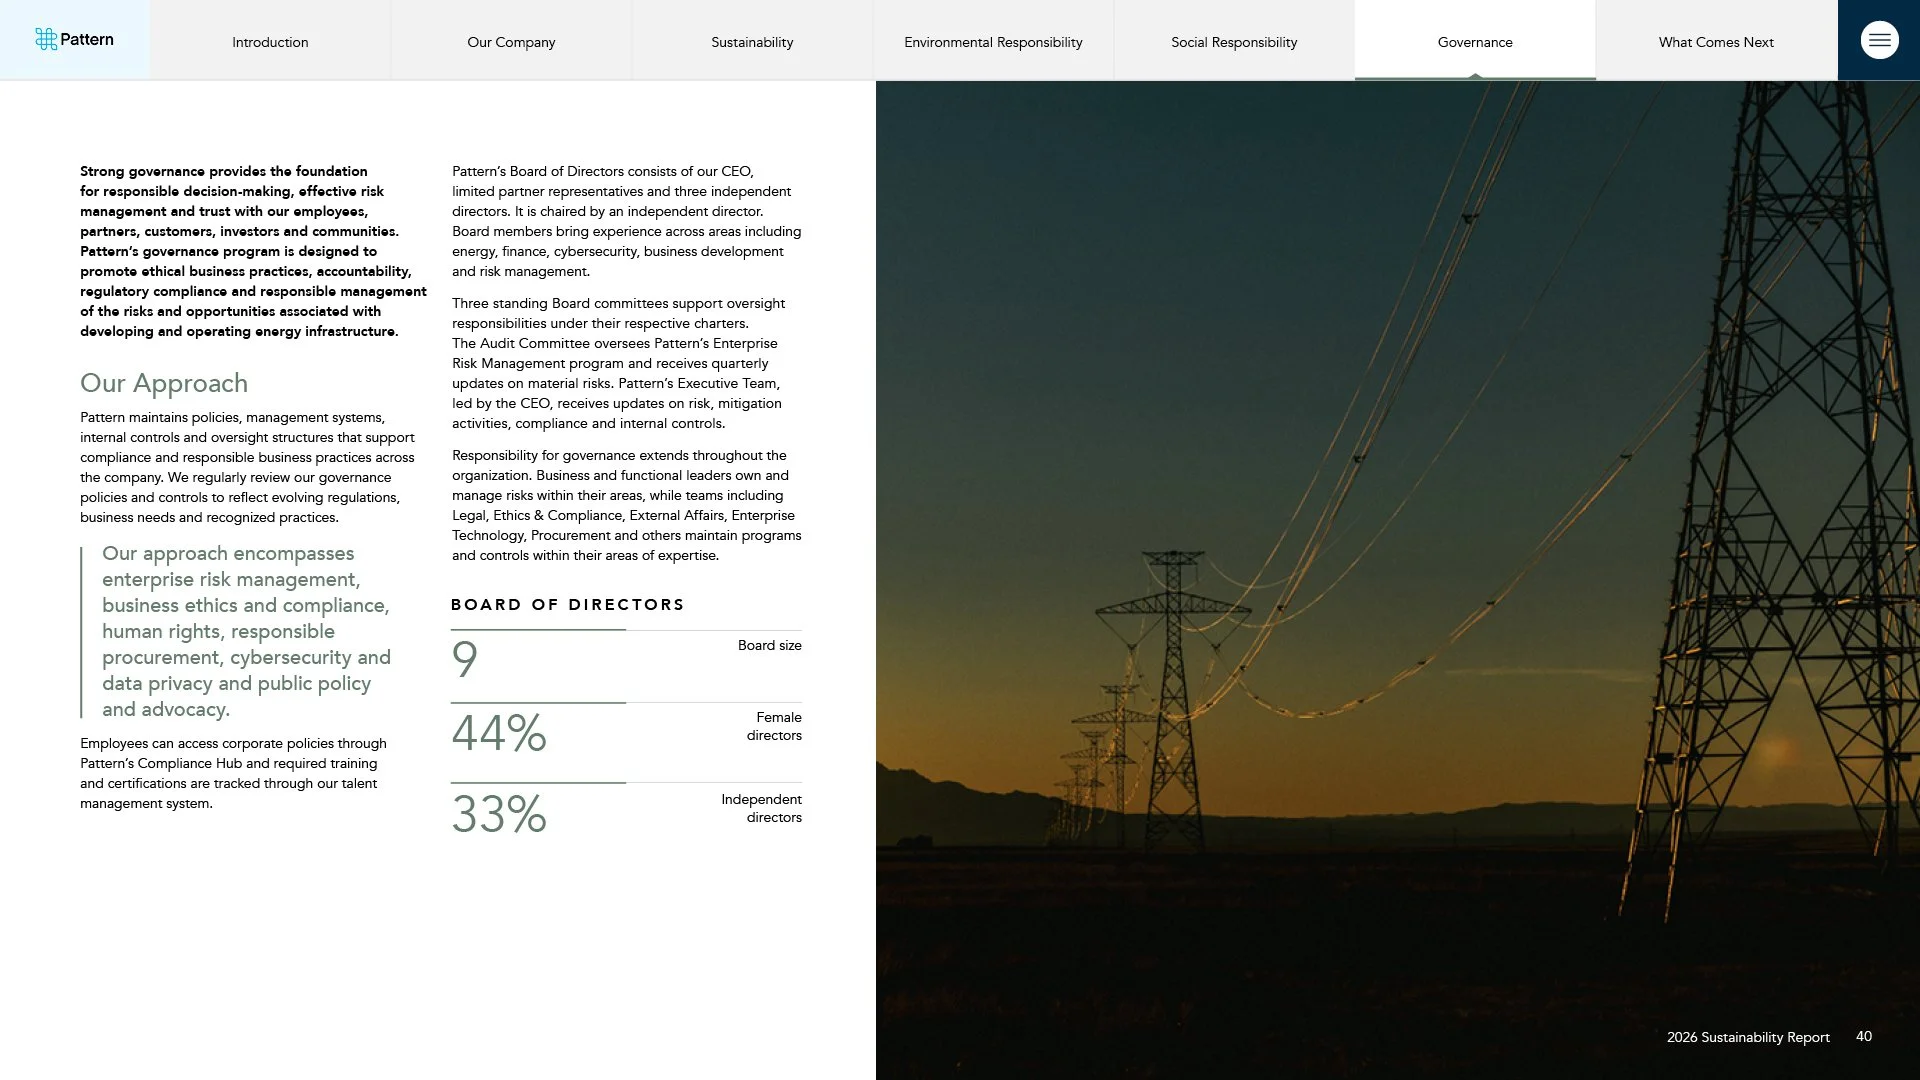The width and height of the screenshot is (1920, 1080).
Task: Click the paragraph starting Pattern maintains policies
Action: coord(247,468)
